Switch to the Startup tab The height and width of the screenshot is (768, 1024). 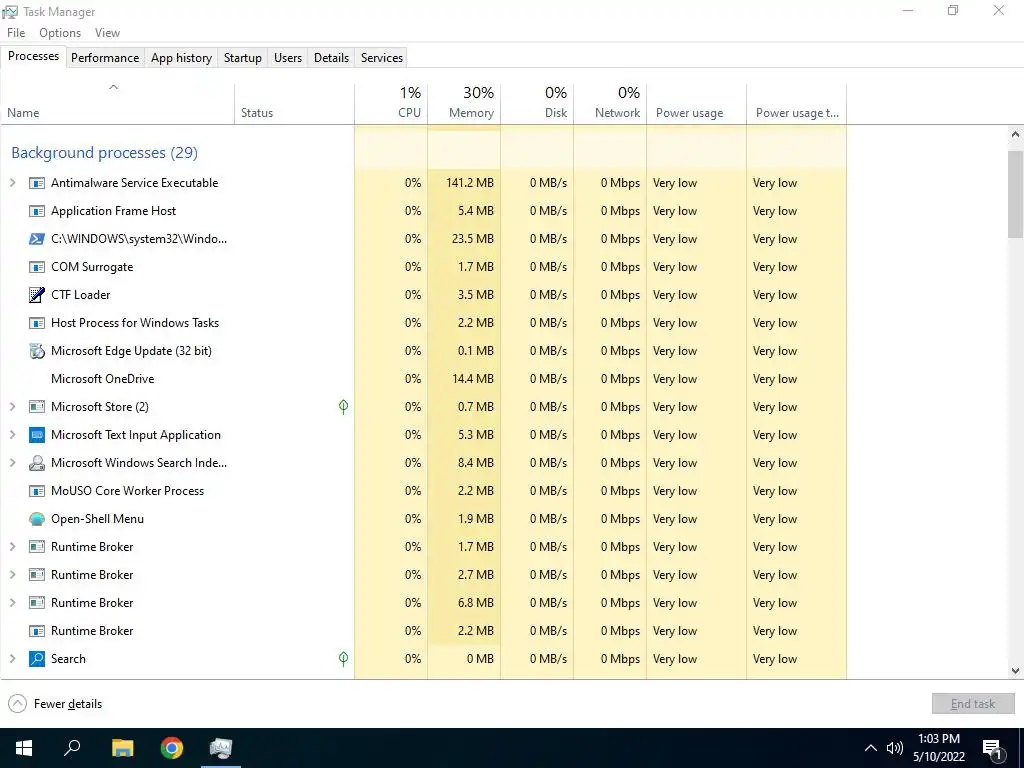[x=243, y=57]
